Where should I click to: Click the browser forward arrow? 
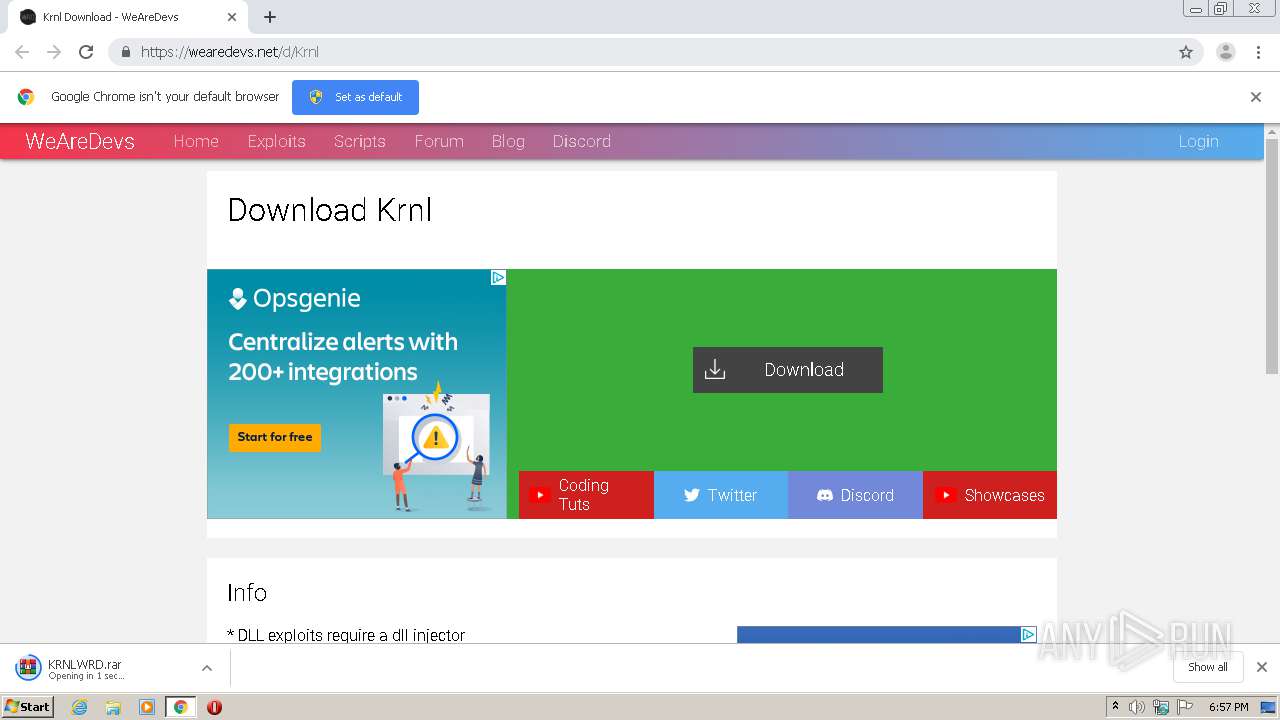[54, 52]
